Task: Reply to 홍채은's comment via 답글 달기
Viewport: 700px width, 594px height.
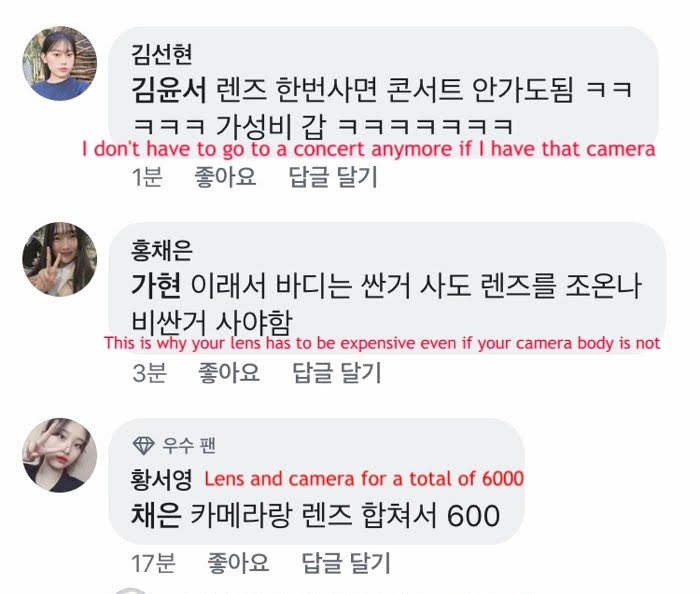Action: [x=337, y=372]
